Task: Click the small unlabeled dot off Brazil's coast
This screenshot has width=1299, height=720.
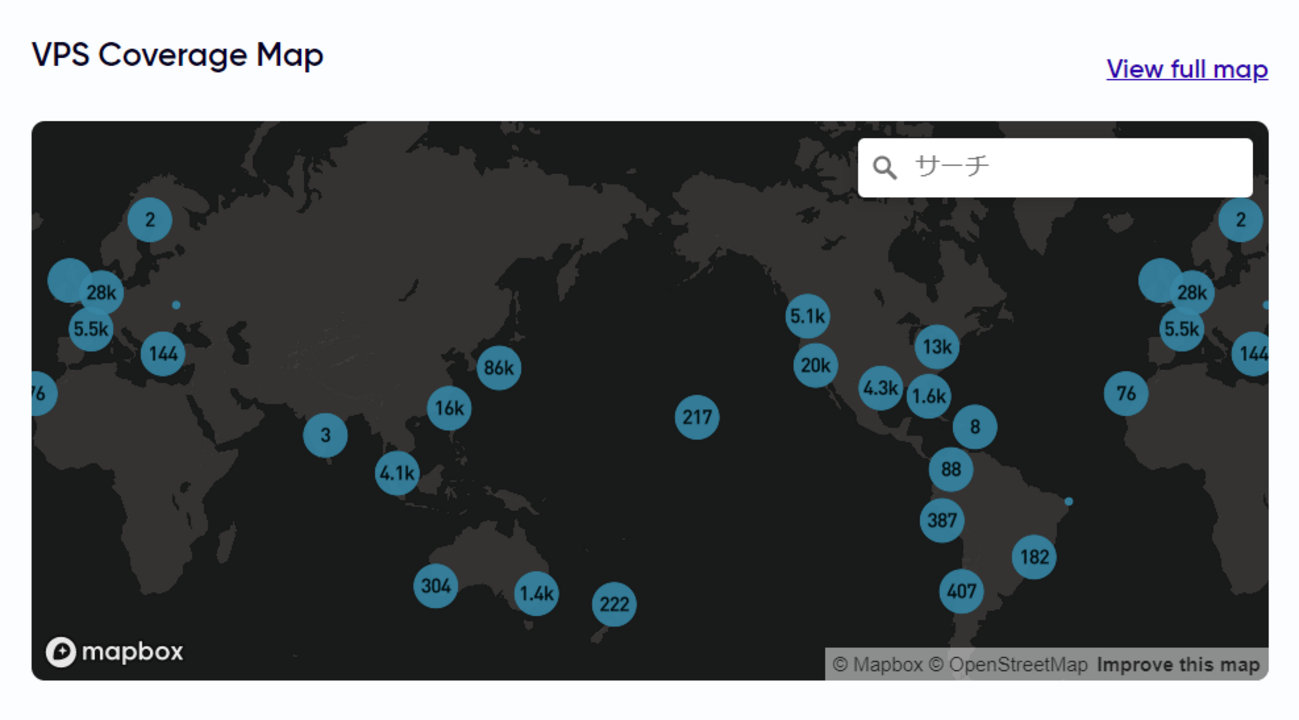Action: click(x=1068, y=501)
